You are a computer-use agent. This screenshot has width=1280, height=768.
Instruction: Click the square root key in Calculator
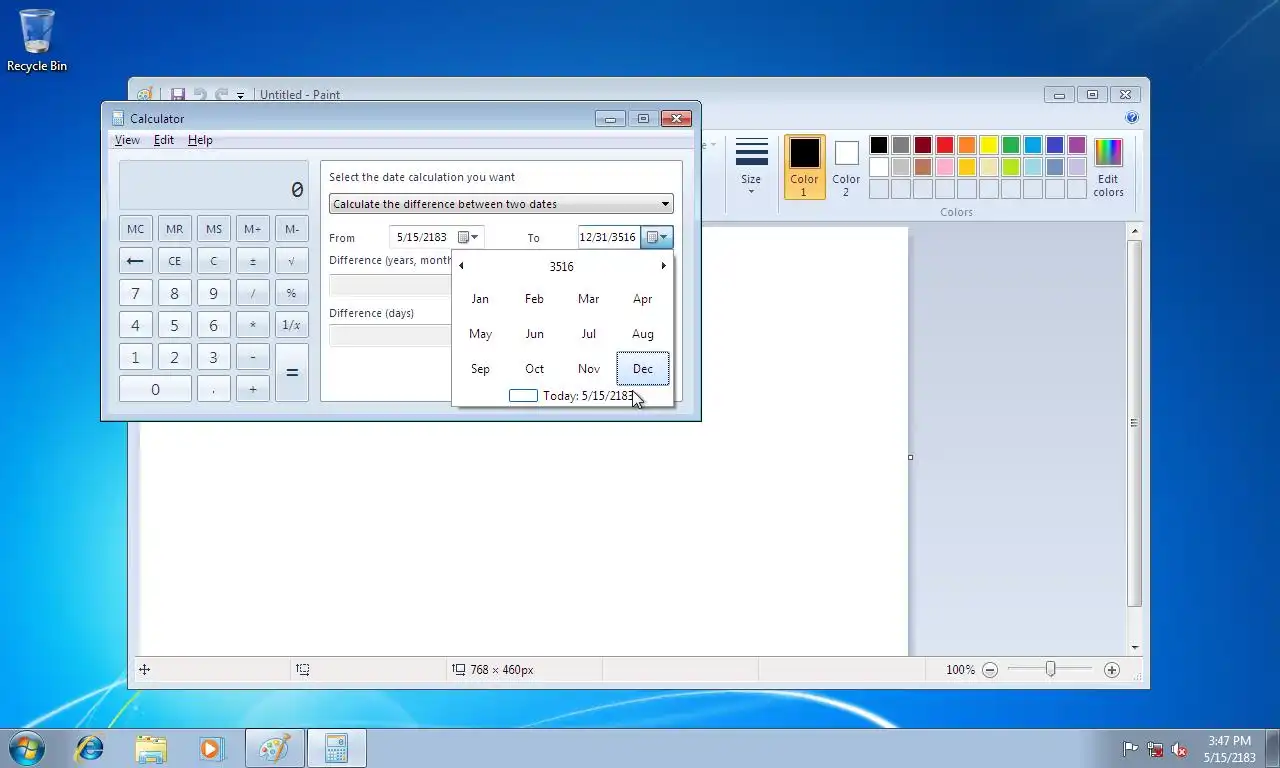291,261
